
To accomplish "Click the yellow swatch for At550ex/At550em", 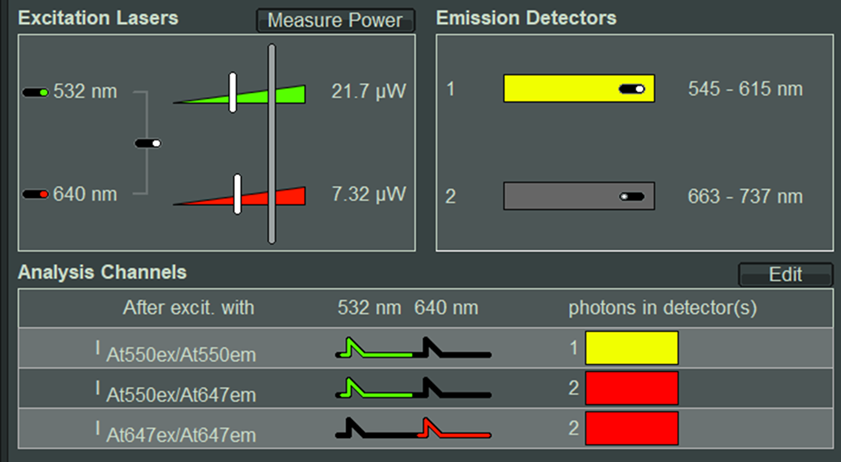I will 631,348.
